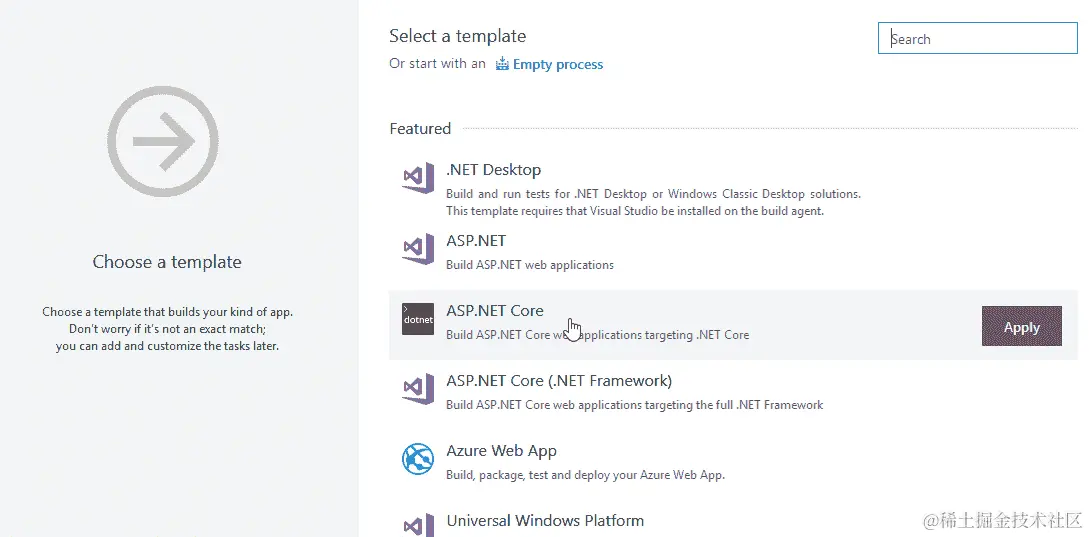This screenshot has height=537, width=1089.
Task: Click the Featured section heading
Action: (420, 129)
